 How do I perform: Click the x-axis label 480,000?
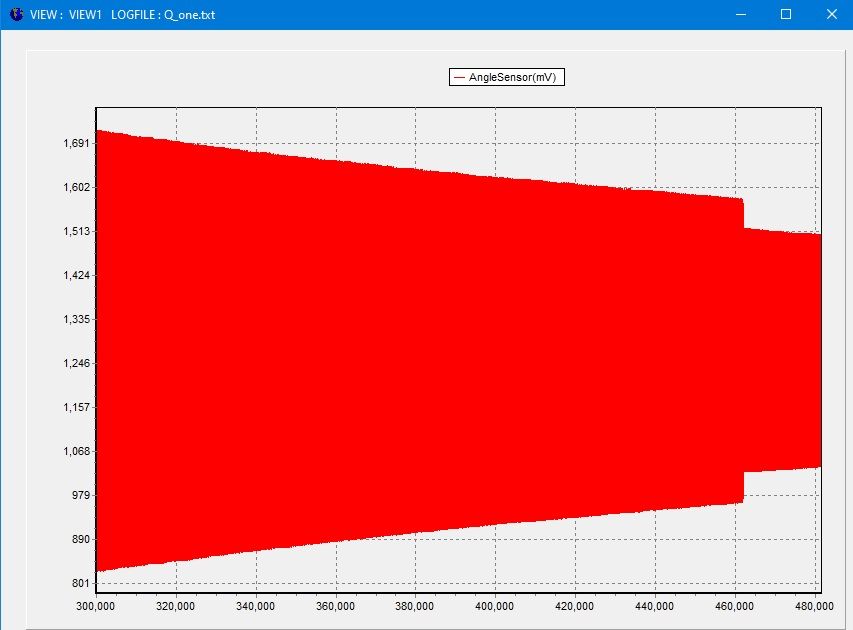point(814,606)
